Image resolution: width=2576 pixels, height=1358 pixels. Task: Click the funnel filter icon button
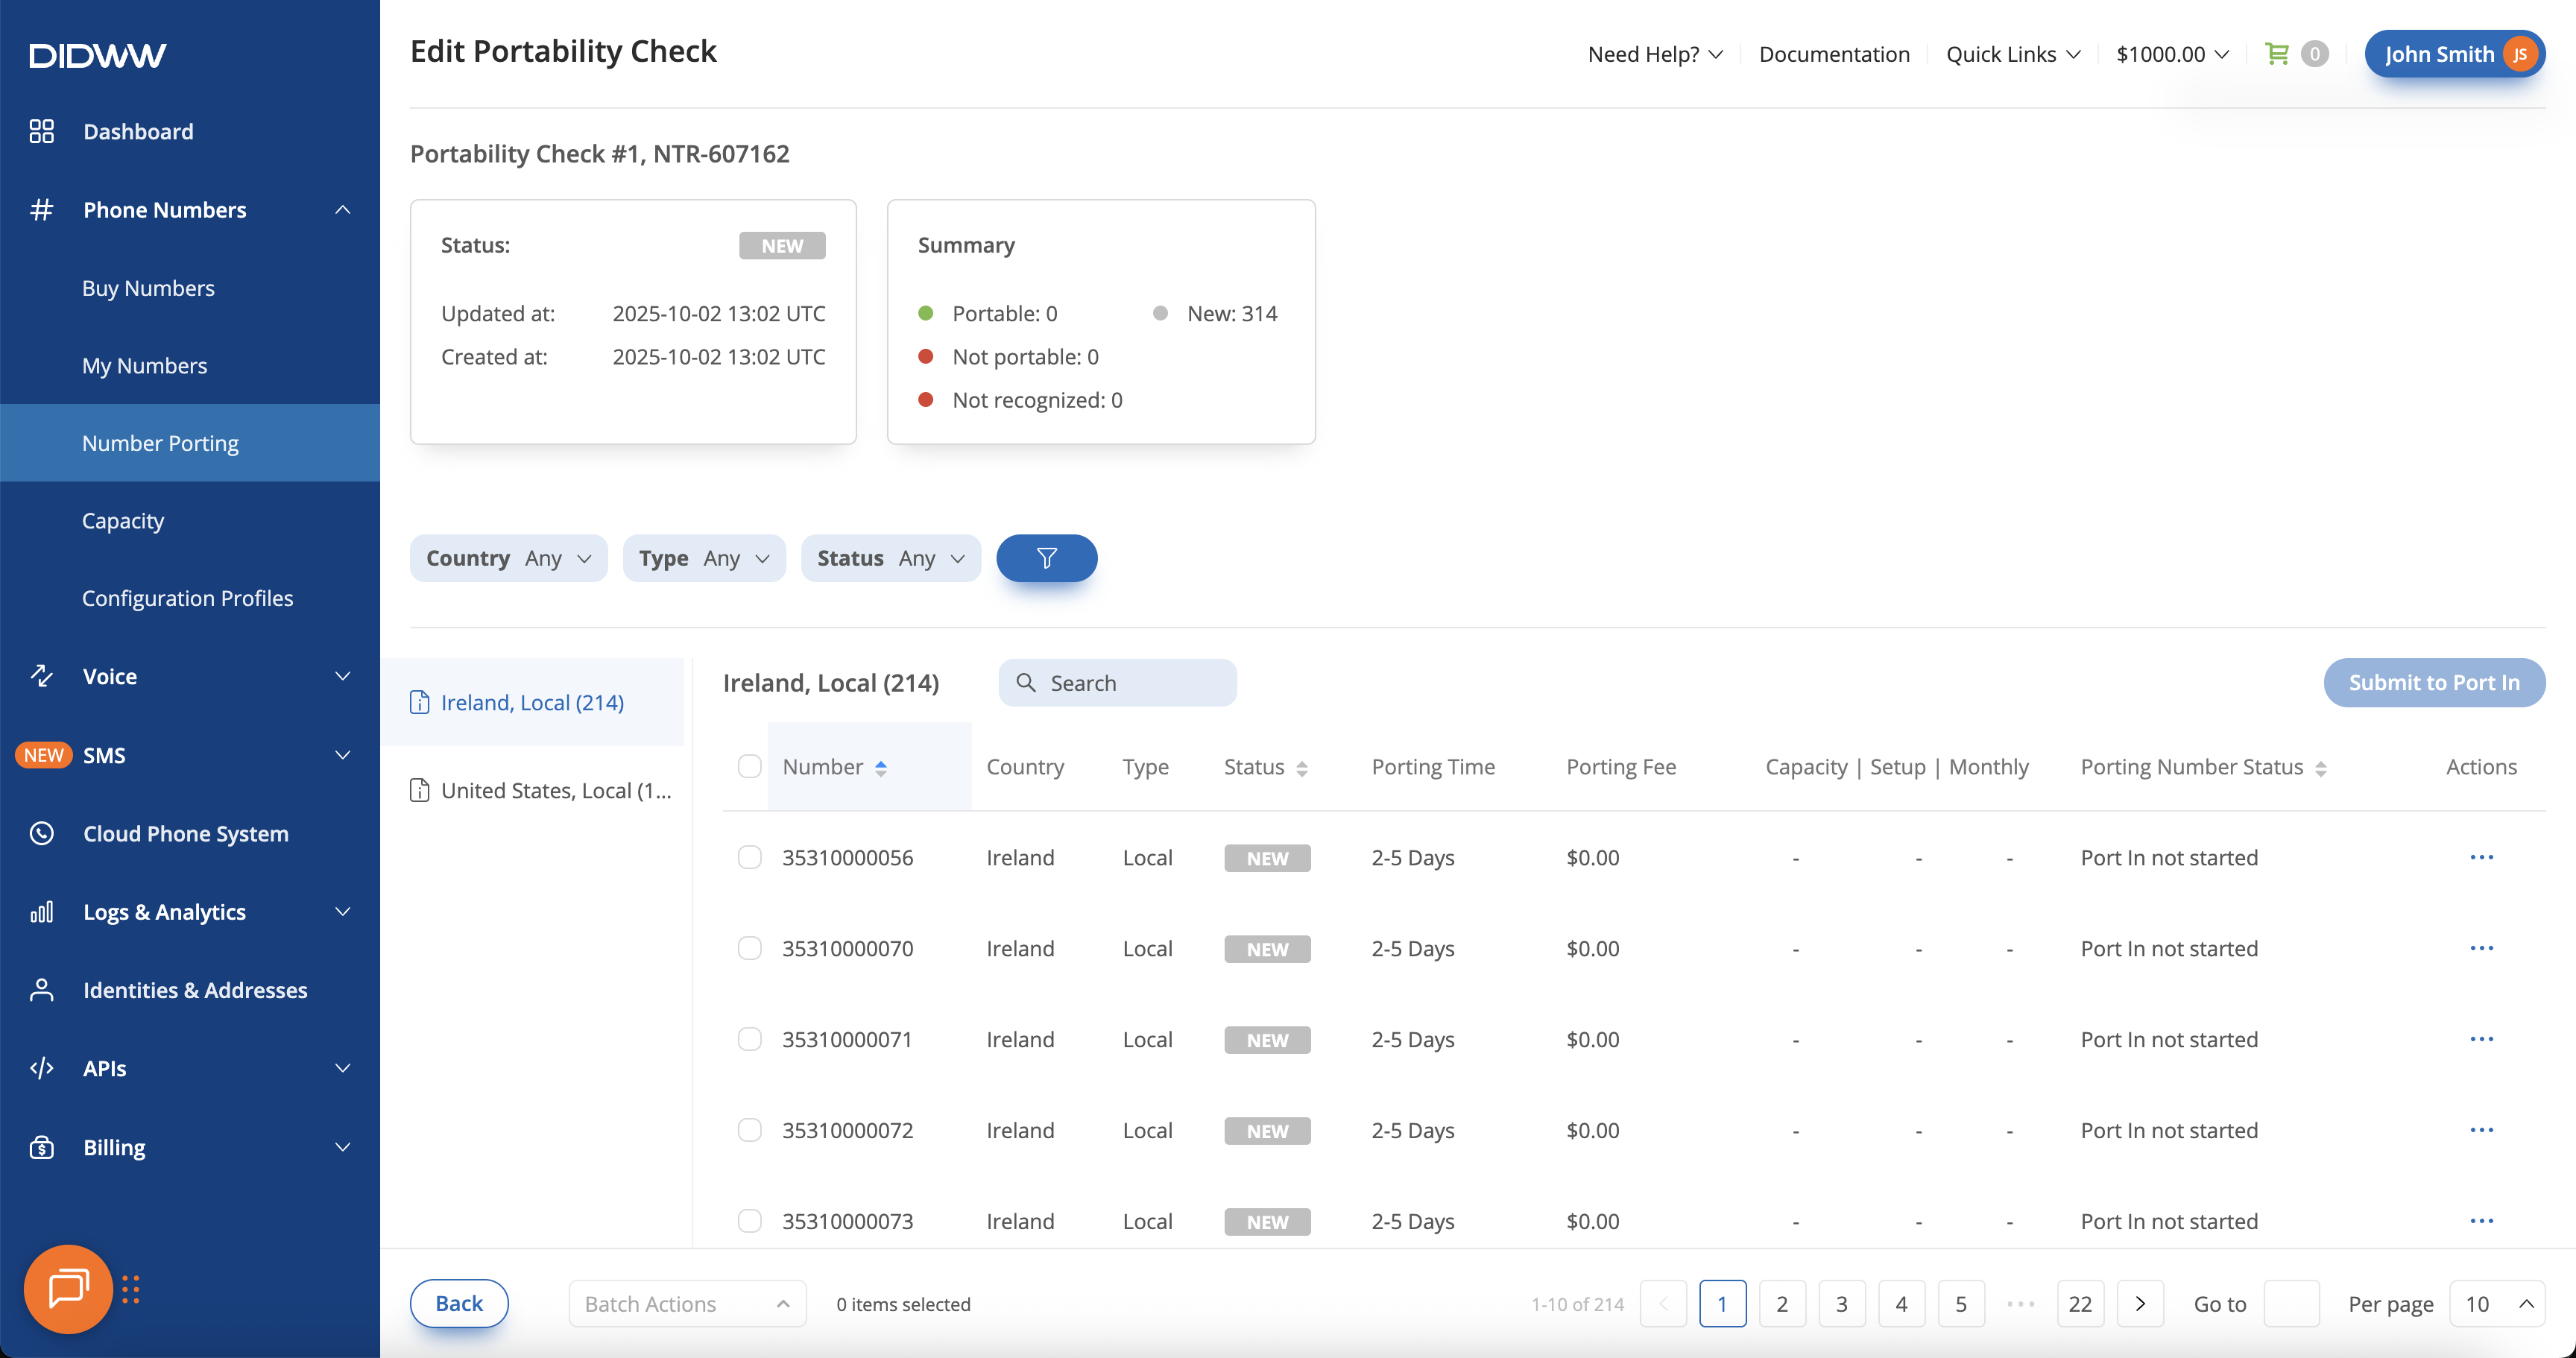click(x=1046, y=558)
